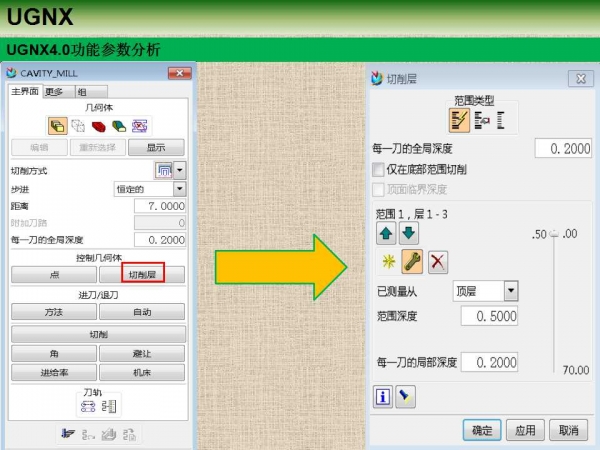Image resolution: width=600 pixels, height=450 pixels.
Task: Click the replay tool path icon
Action: point(88,435)
